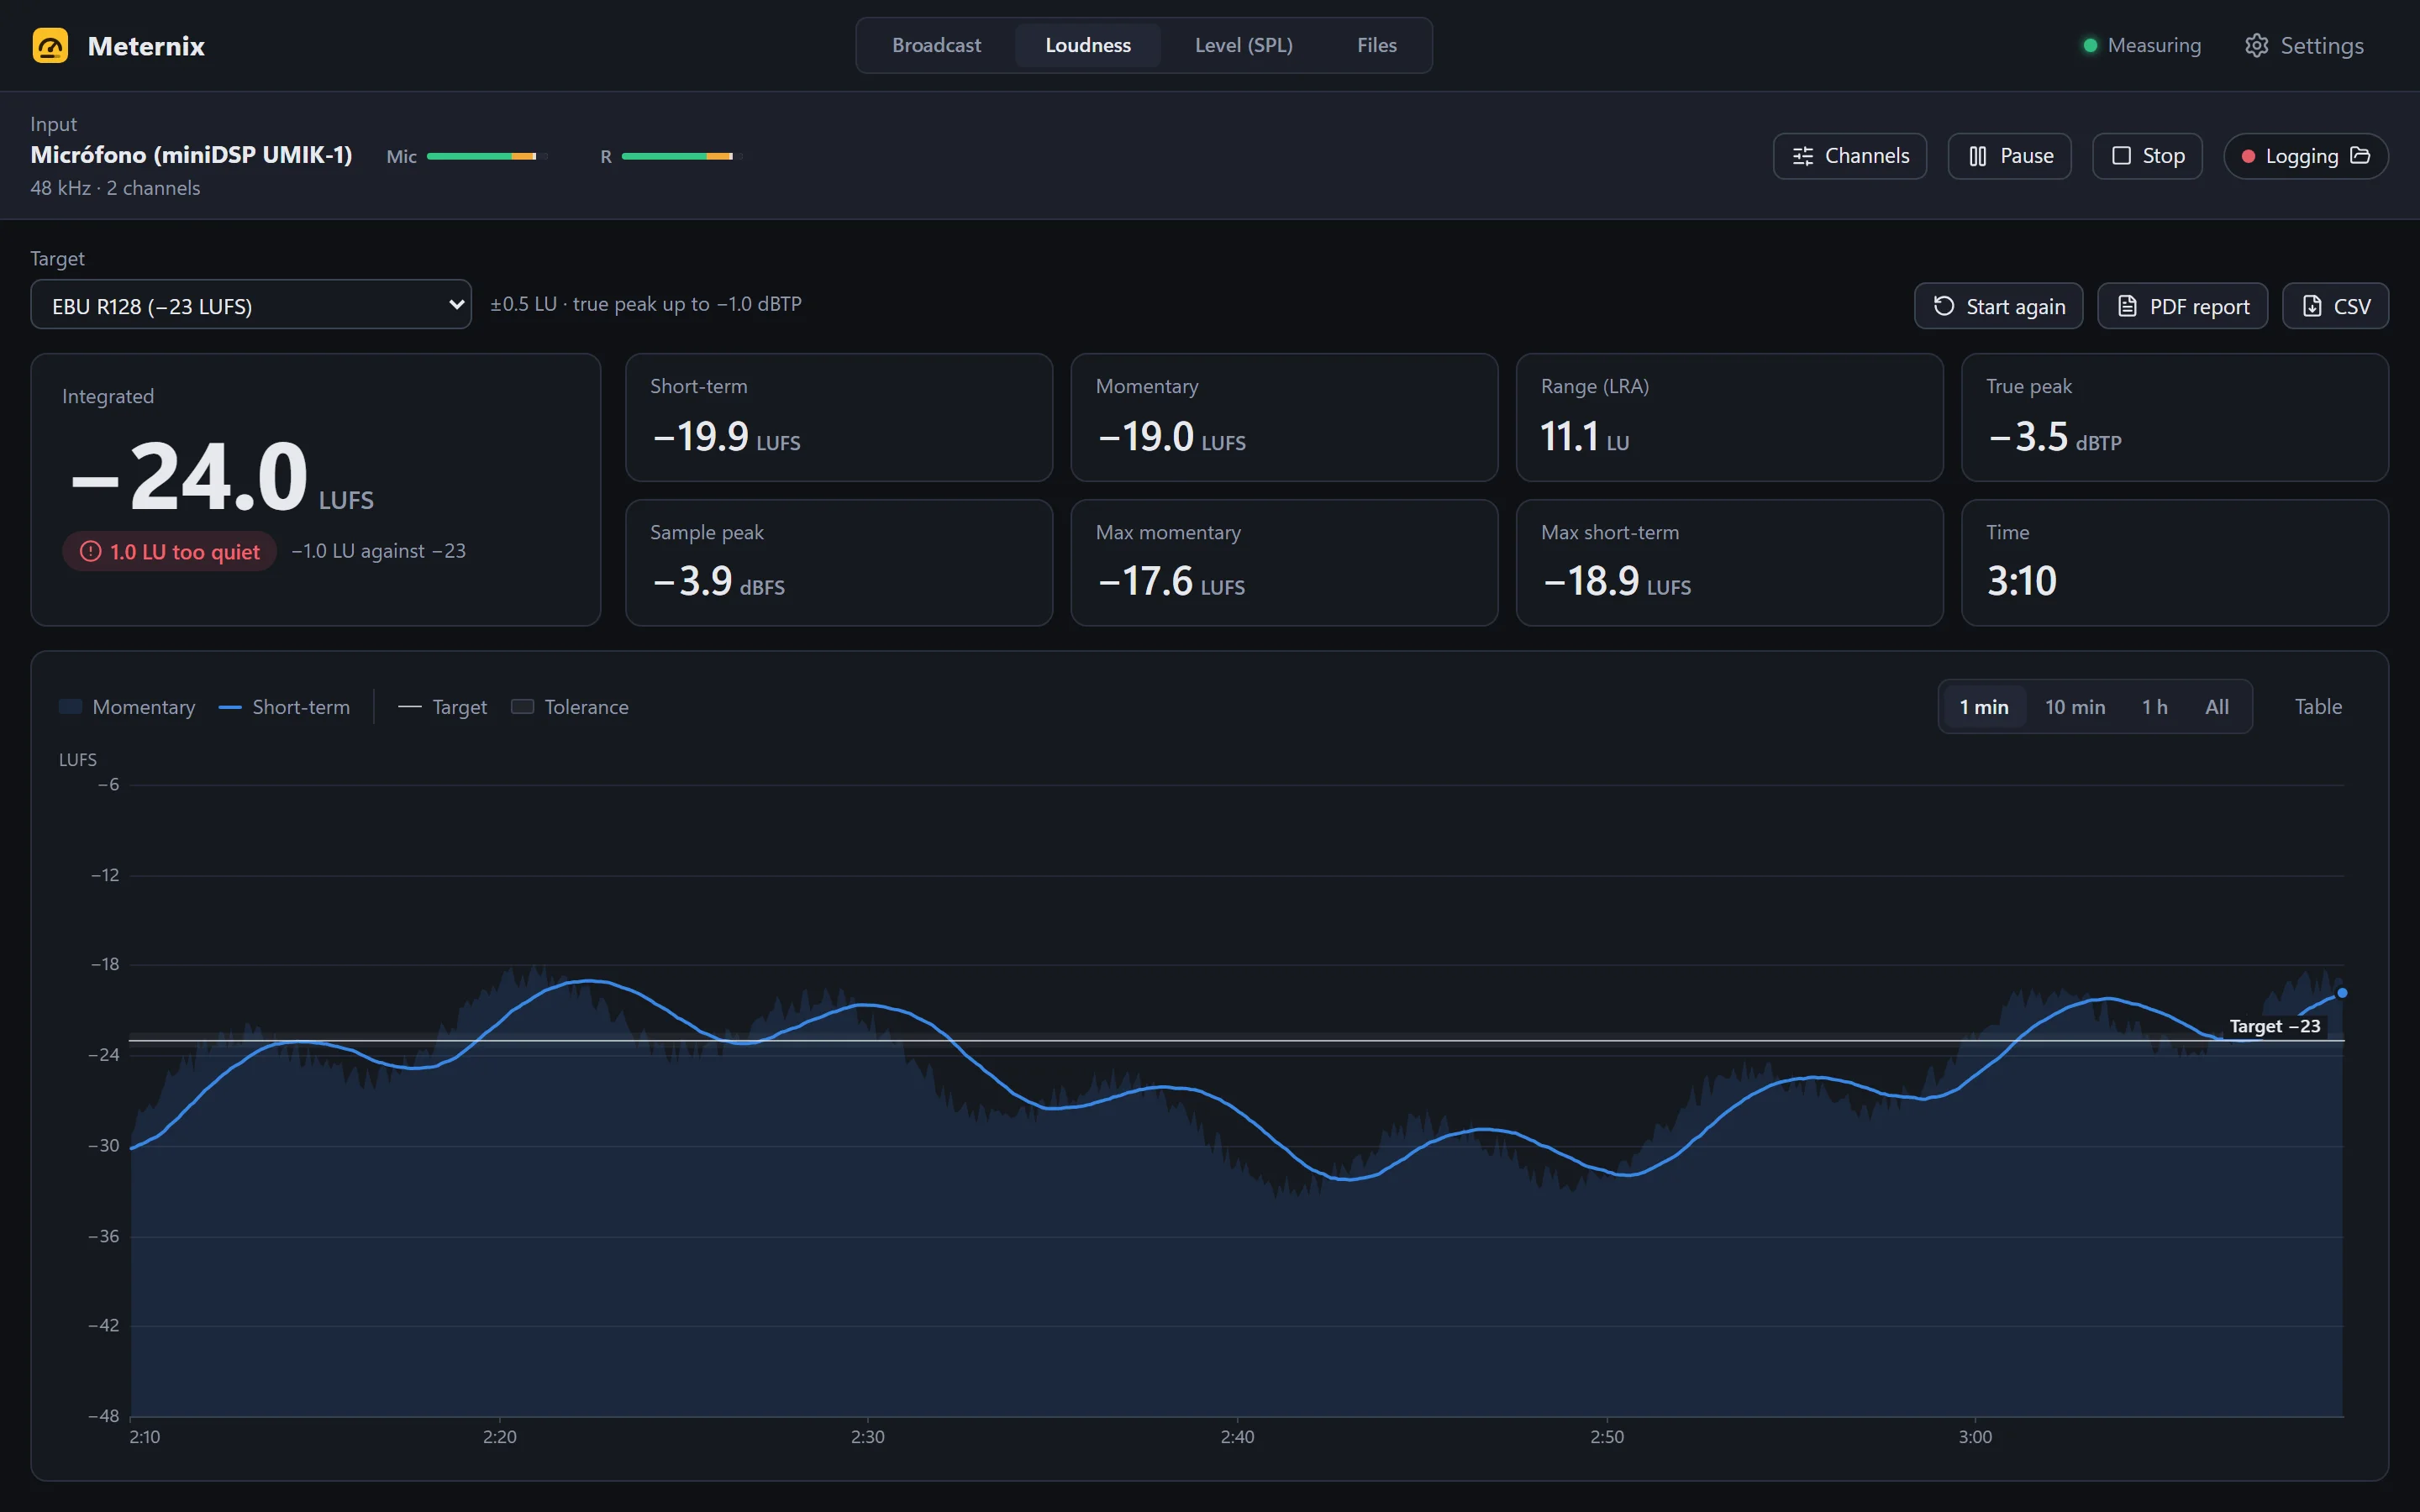Viewport: 2420px width, 1512px height.
Task: Click the green Measuring status dot
Action: point(2089,46)
